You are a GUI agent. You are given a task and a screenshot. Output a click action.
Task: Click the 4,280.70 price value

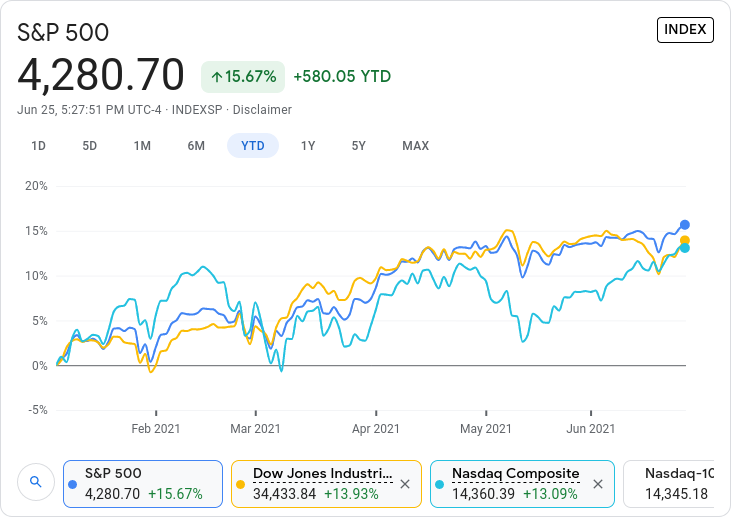click(x=101, y=75)
